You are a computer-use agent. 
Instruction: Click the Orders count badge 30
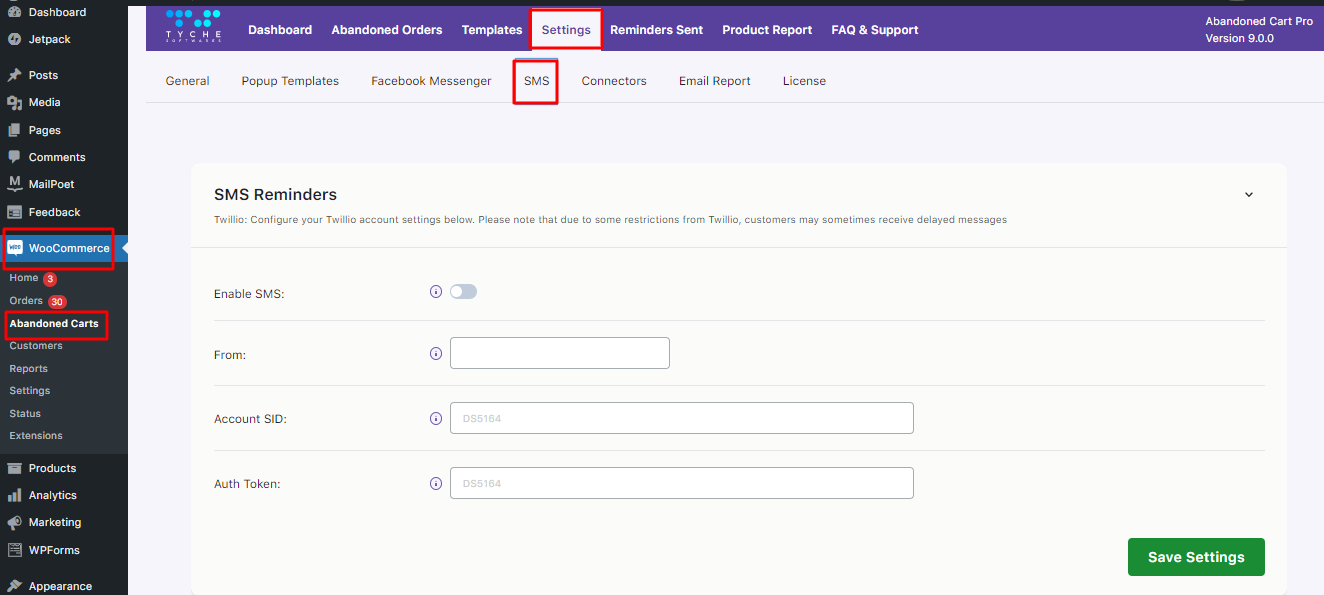(x=57, y=302)
